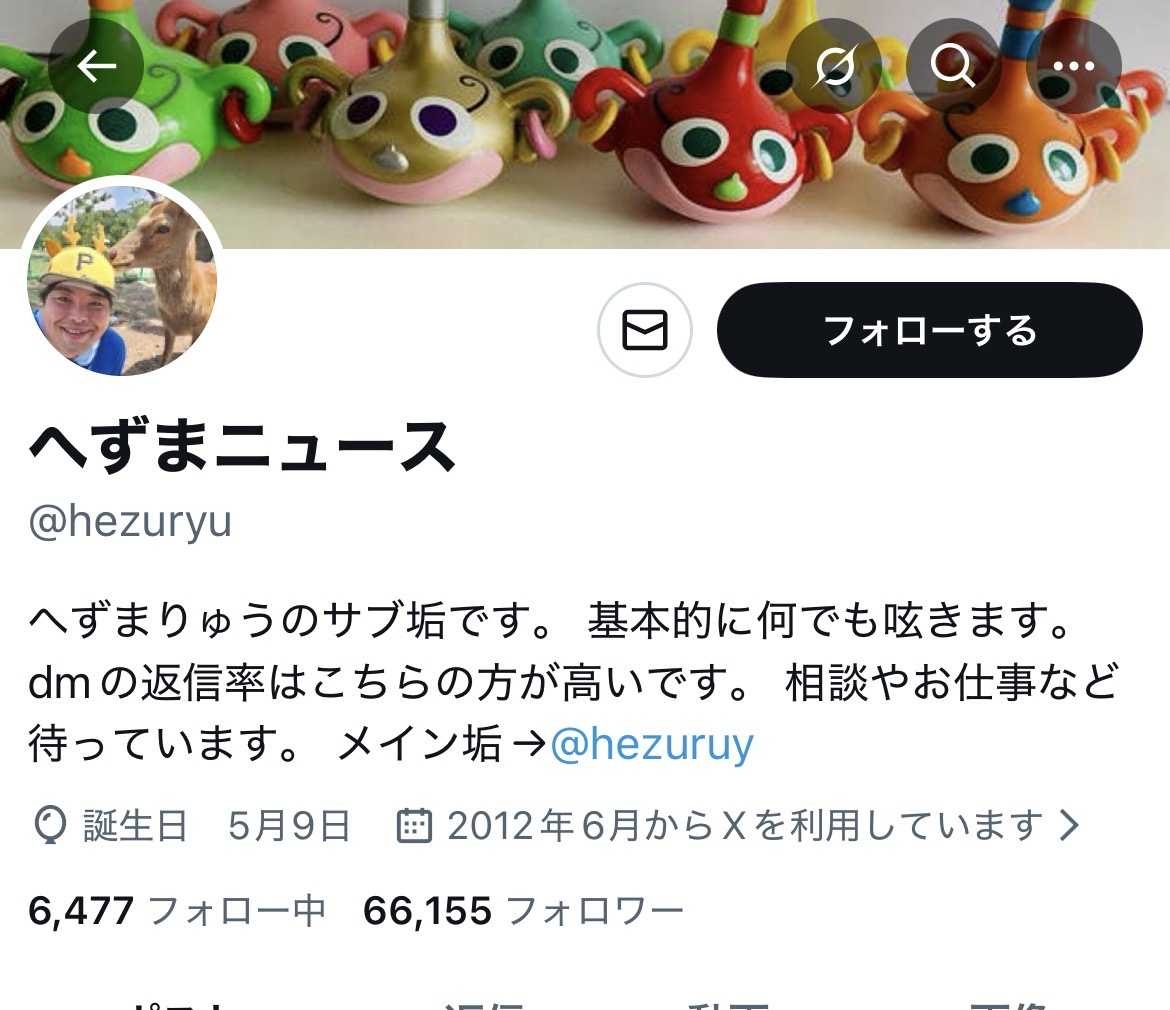The width and height of the screenshot is (1170, 1010).
Task: Select the posts tab at bottom left
Action: [x=179, y=1004]
